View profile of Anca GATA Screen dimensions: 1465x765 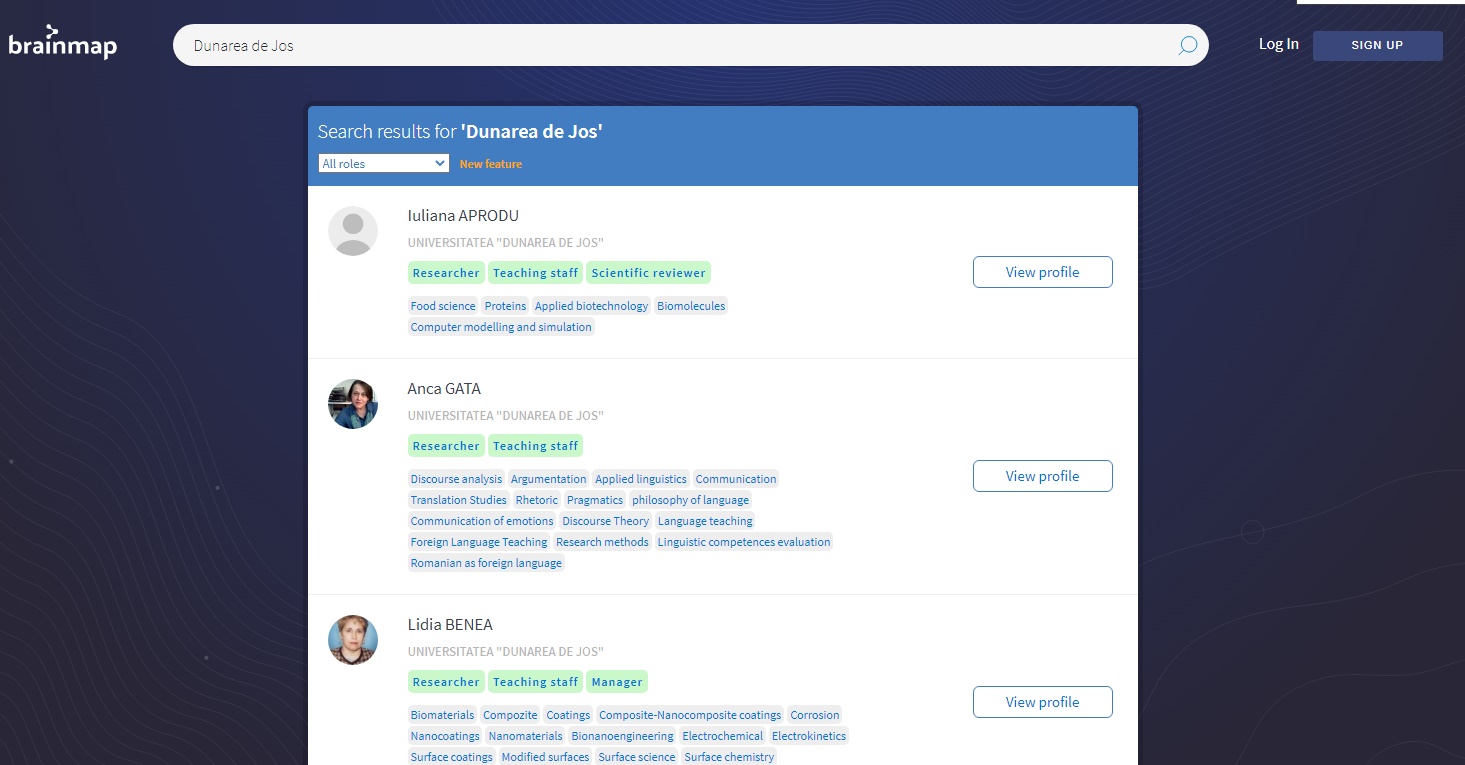(1042, 476)
